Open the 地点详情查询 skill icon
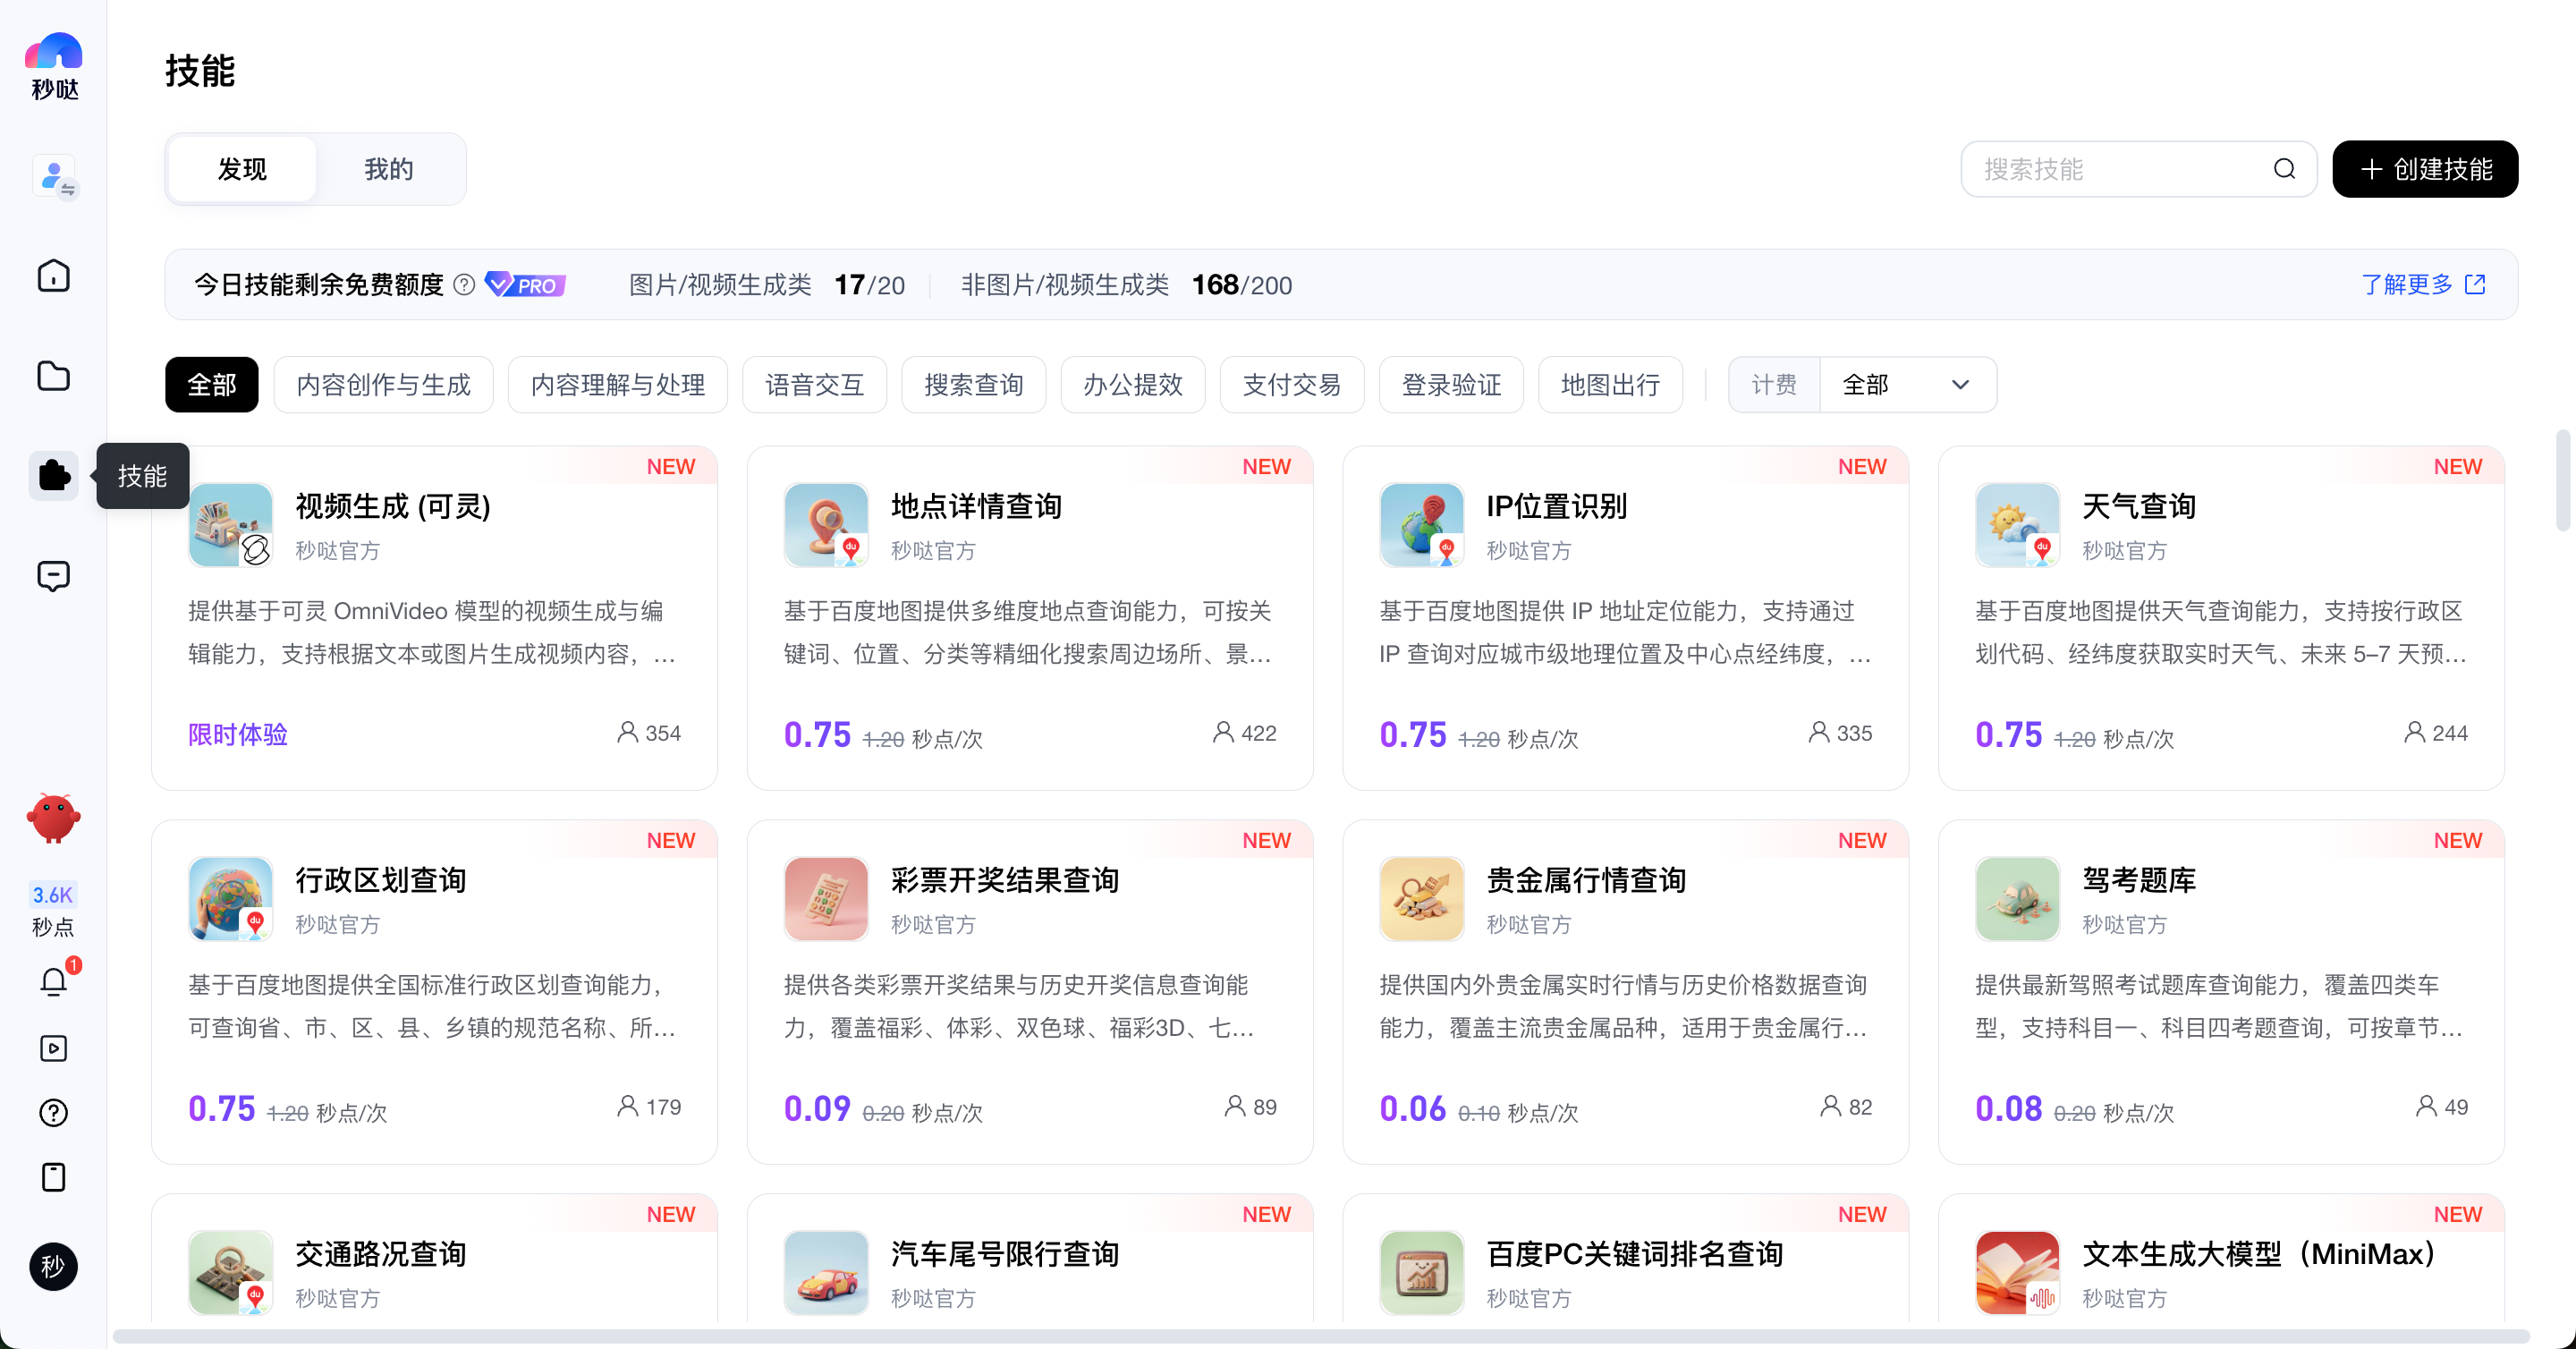Viewport: 2576px width, 1349px height. [x=826, y=525]
